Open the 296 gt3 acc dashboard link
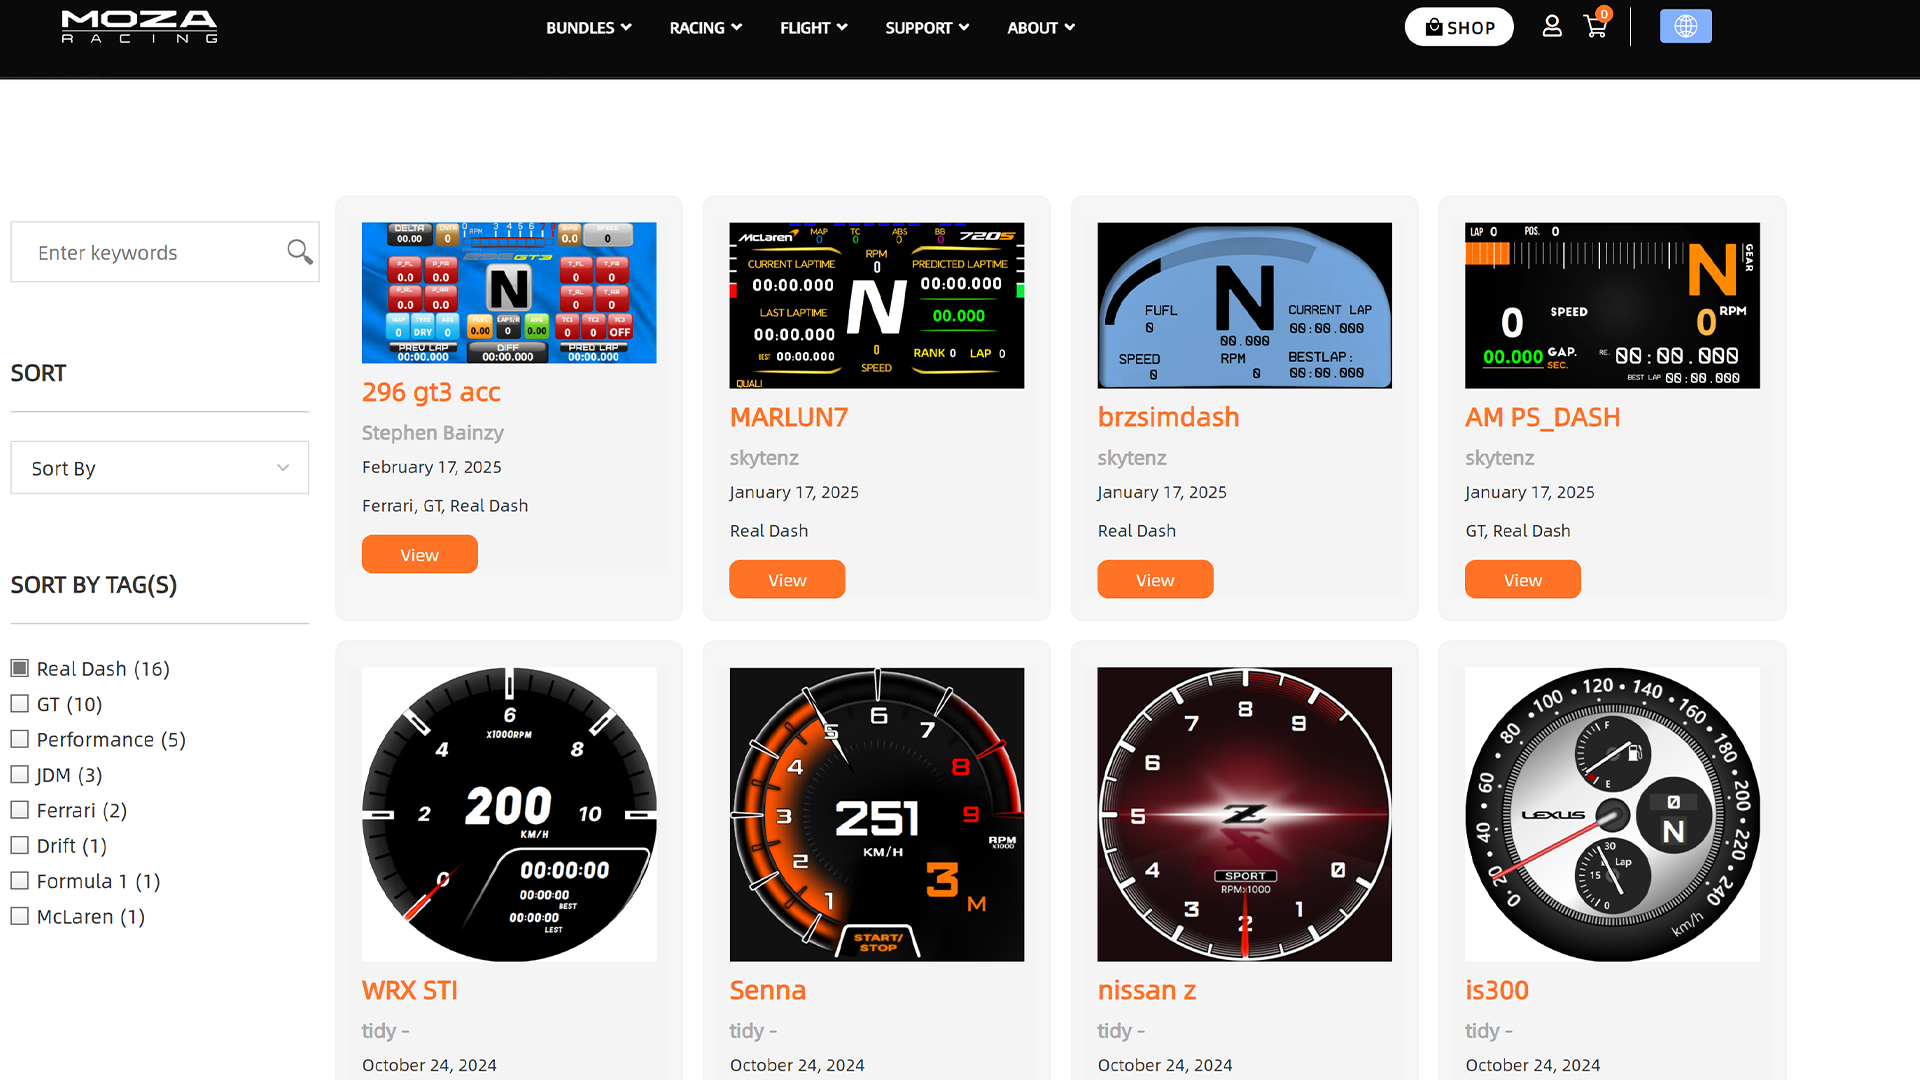This screenshot has height=1080, width=1920. pyautogui.click(x=431, y=392)
